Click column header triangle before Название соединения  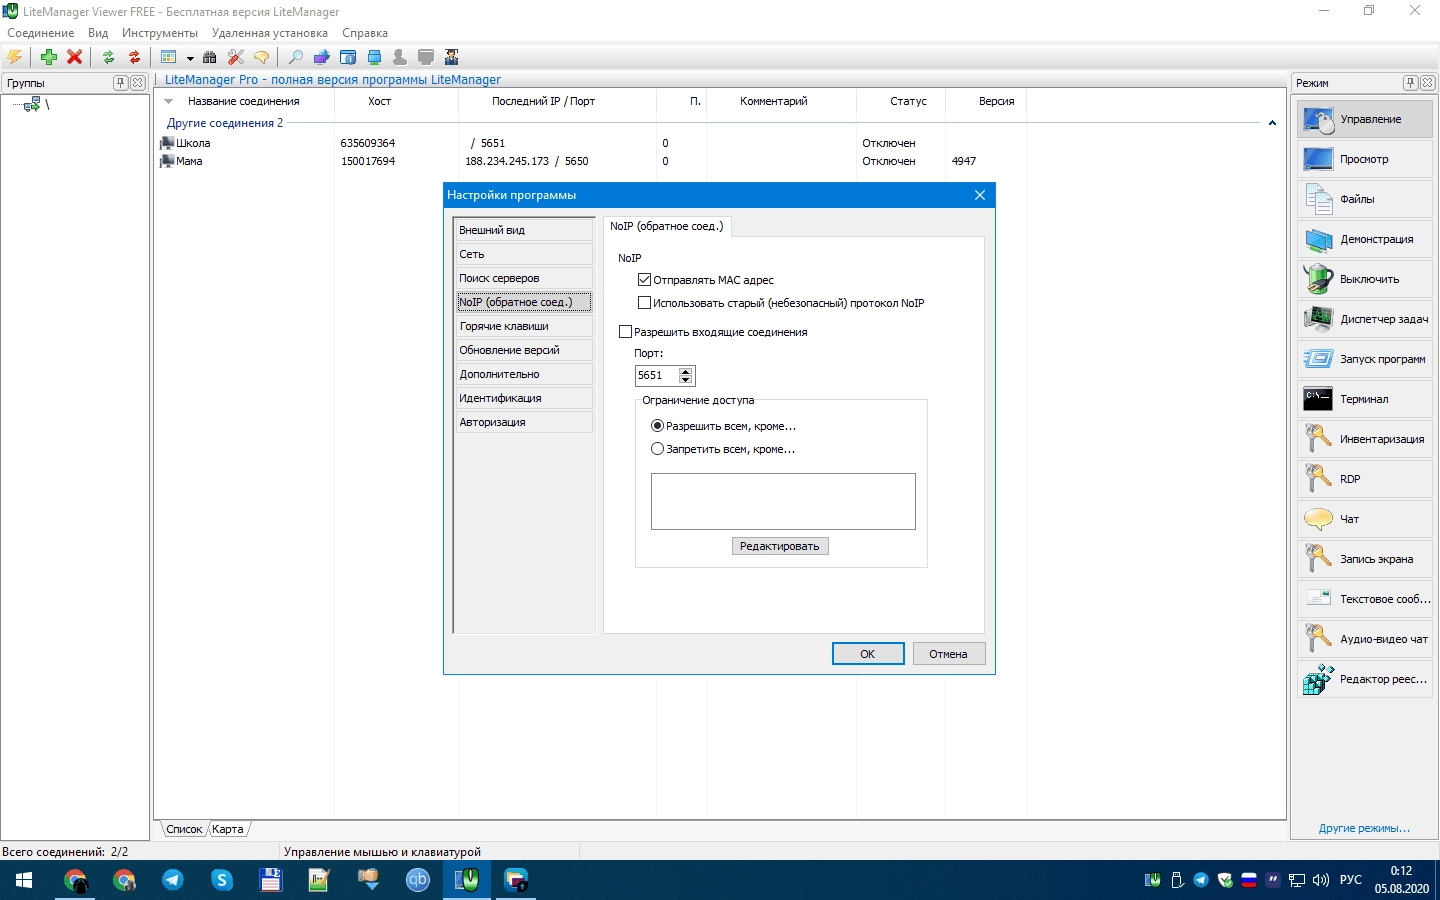click(x=169, y=101)
